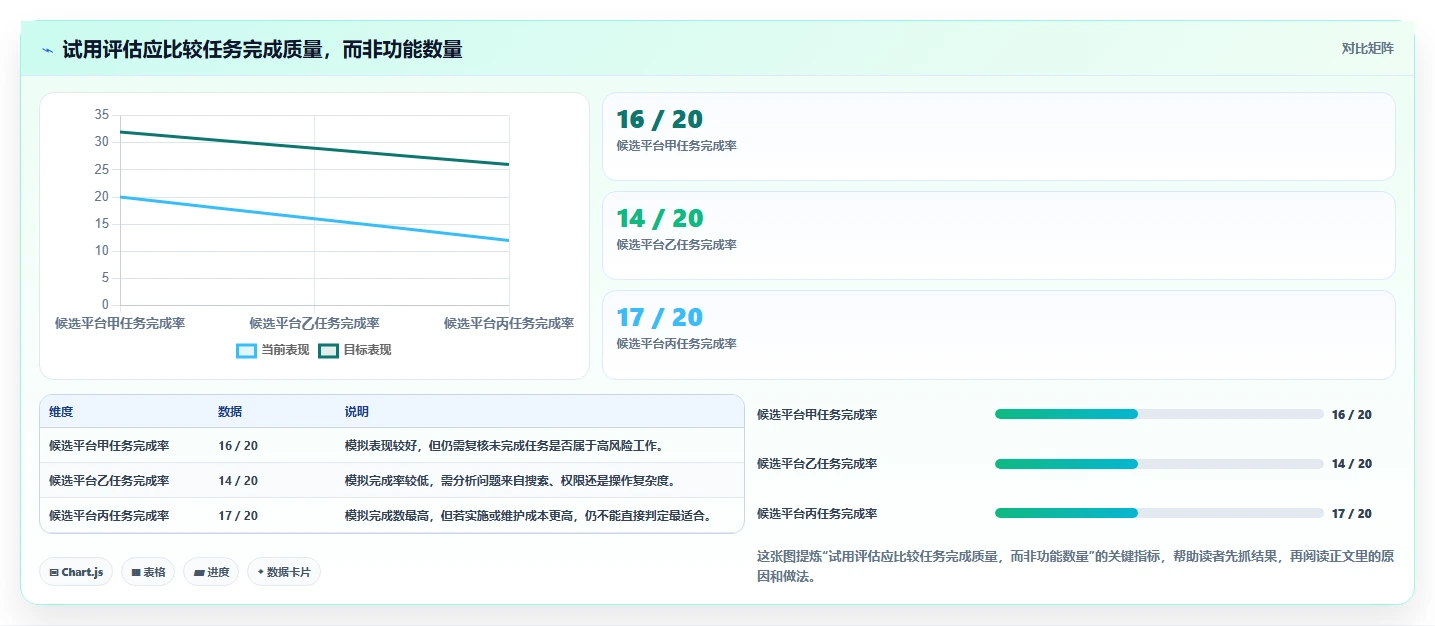Screen dimensions: 1435x626
Task: Click the progress bar for 候选平台丙
Action: point(1159,513)
